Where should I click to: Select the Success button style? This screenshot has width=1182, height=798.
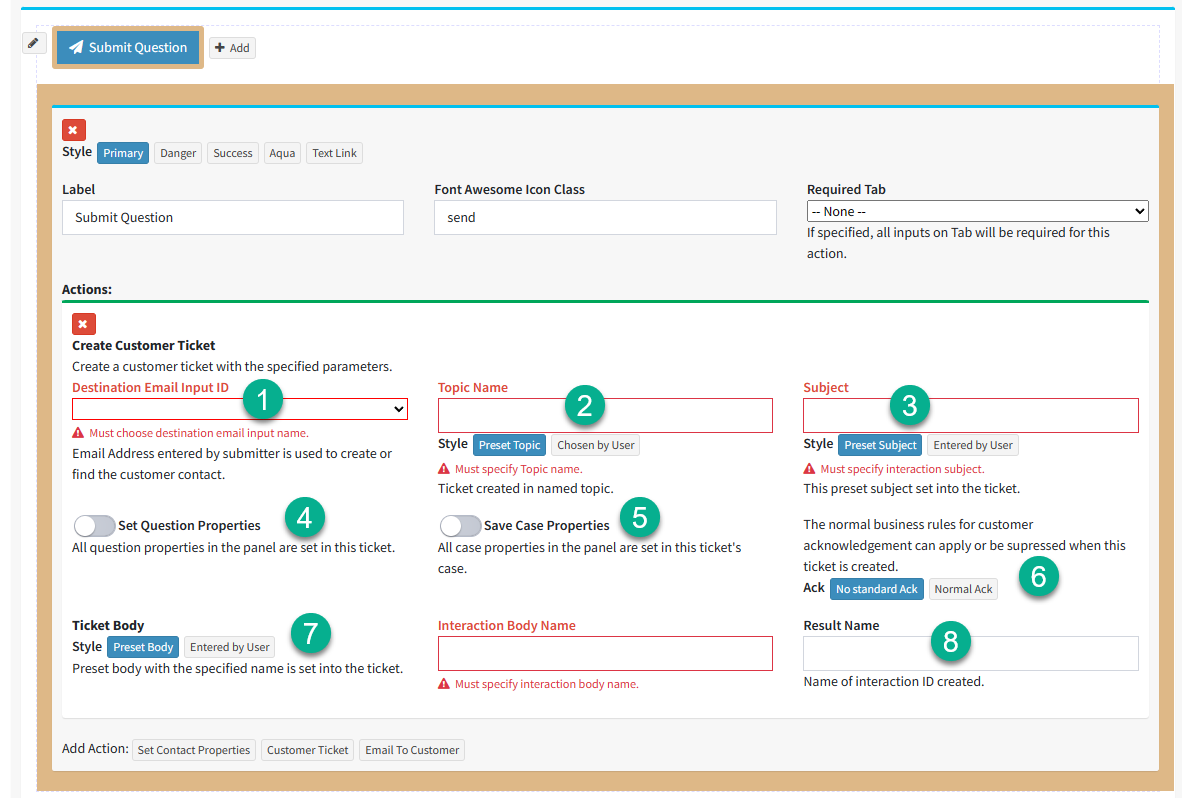(233, 153)
